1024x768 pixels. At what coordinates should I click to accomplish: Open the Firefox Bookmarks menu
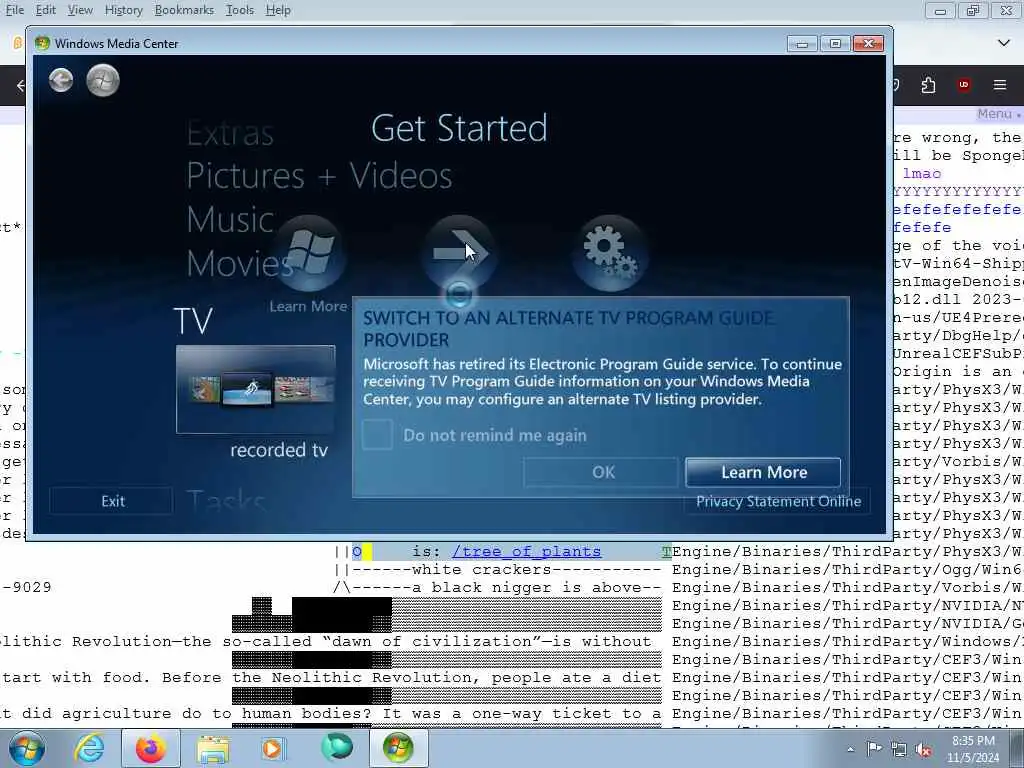[x=184, y=10]
